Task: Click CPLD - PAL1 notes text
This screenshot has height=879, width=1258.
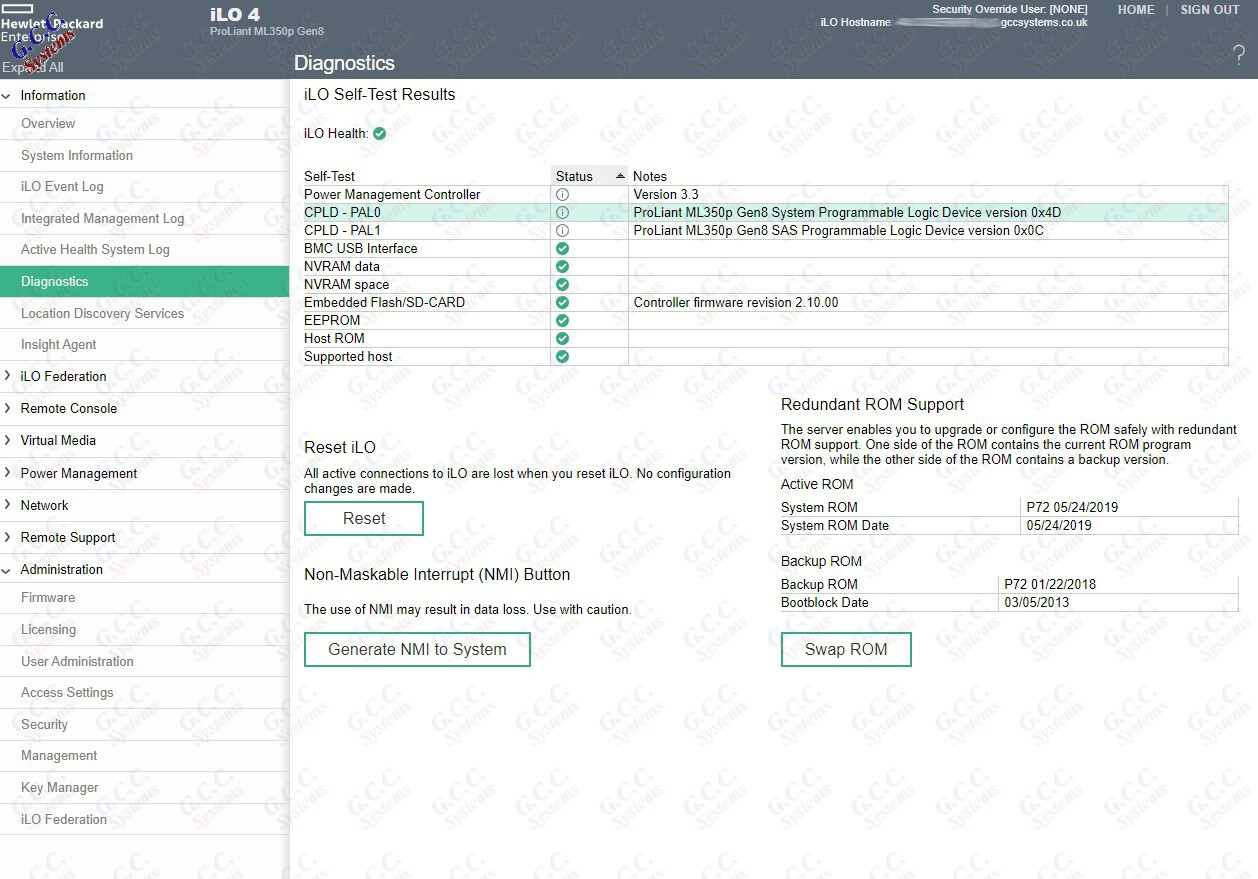Action: point(838,231)
